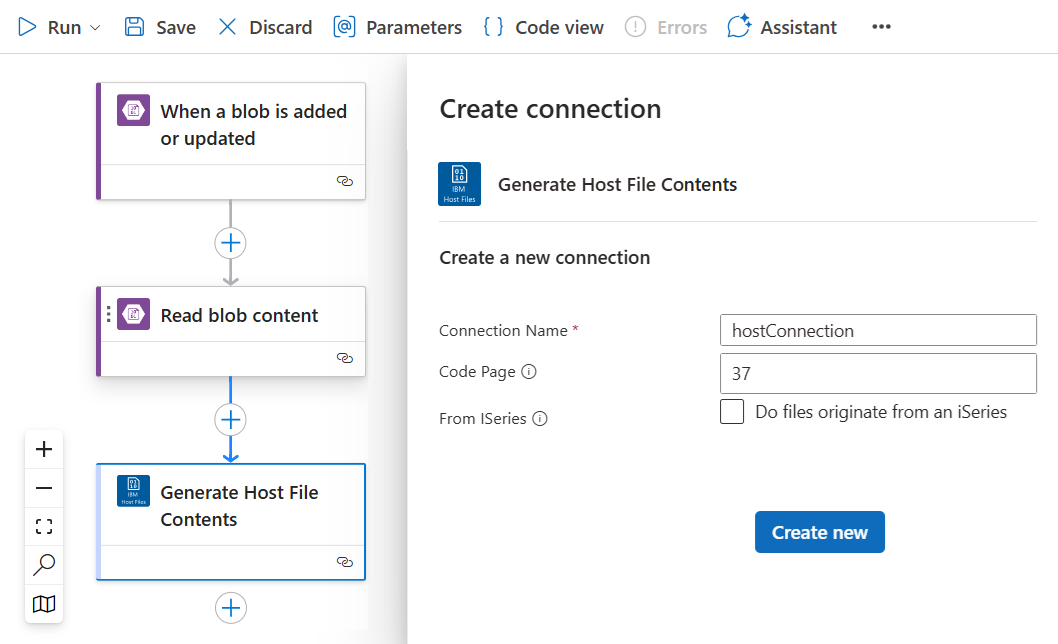Viewport: 1058px width, 644px height.
Task: Select the Generate Host File Contents card
Action: point(231,522)
